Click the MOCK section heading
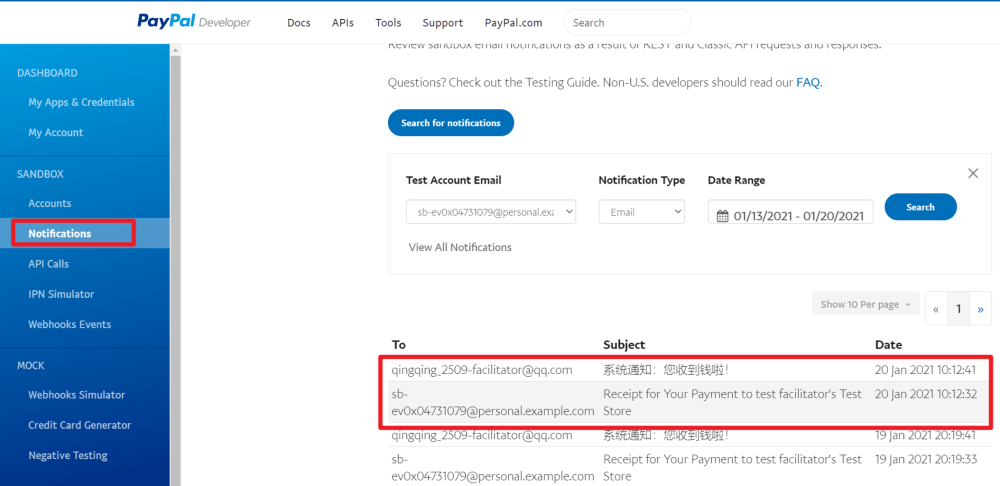This screenshot has height=486, width=1000. pos(31,365)
